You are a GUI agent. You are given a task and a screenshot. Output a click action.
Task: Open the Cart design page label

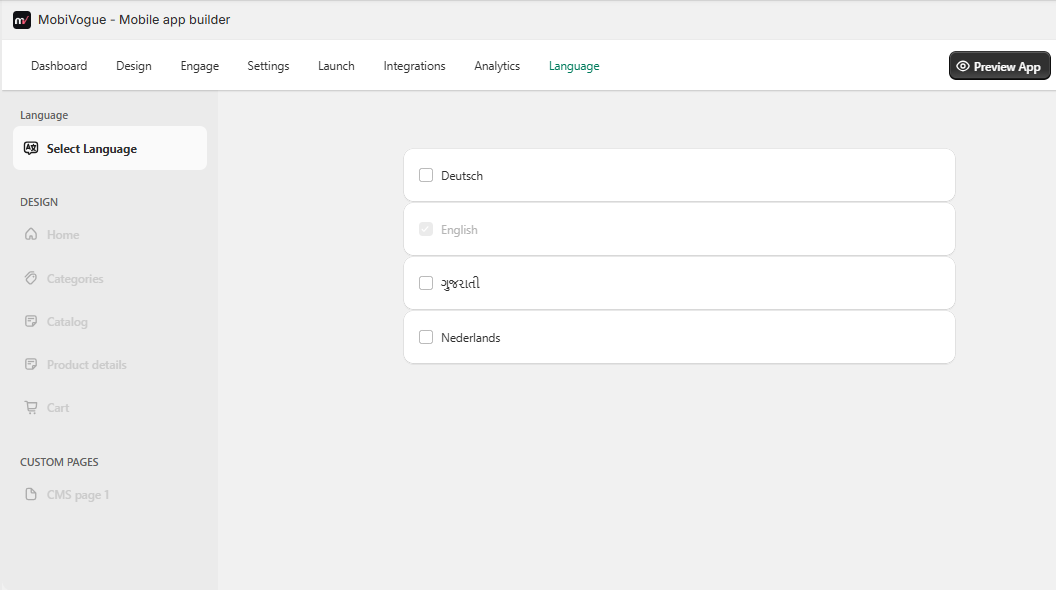pyautogui.click(x=58, y=408)
